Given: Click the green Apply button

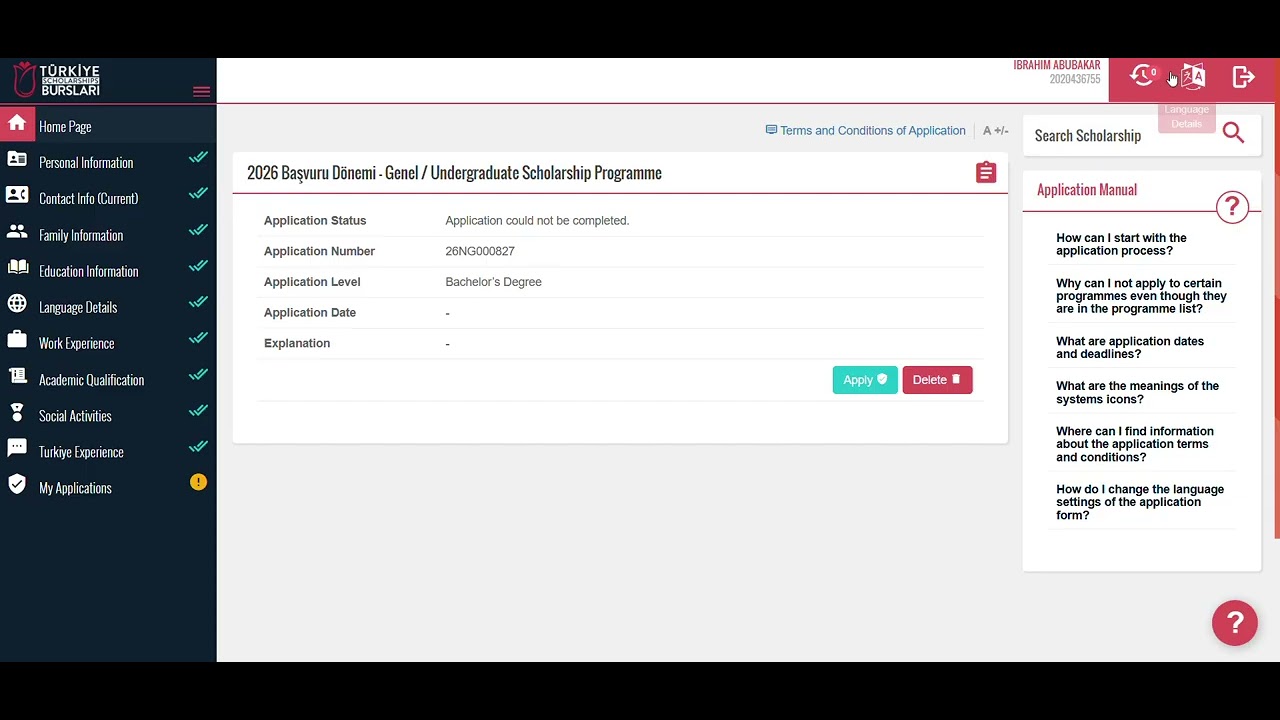Looking at the screenshot, I should point(865,380).
